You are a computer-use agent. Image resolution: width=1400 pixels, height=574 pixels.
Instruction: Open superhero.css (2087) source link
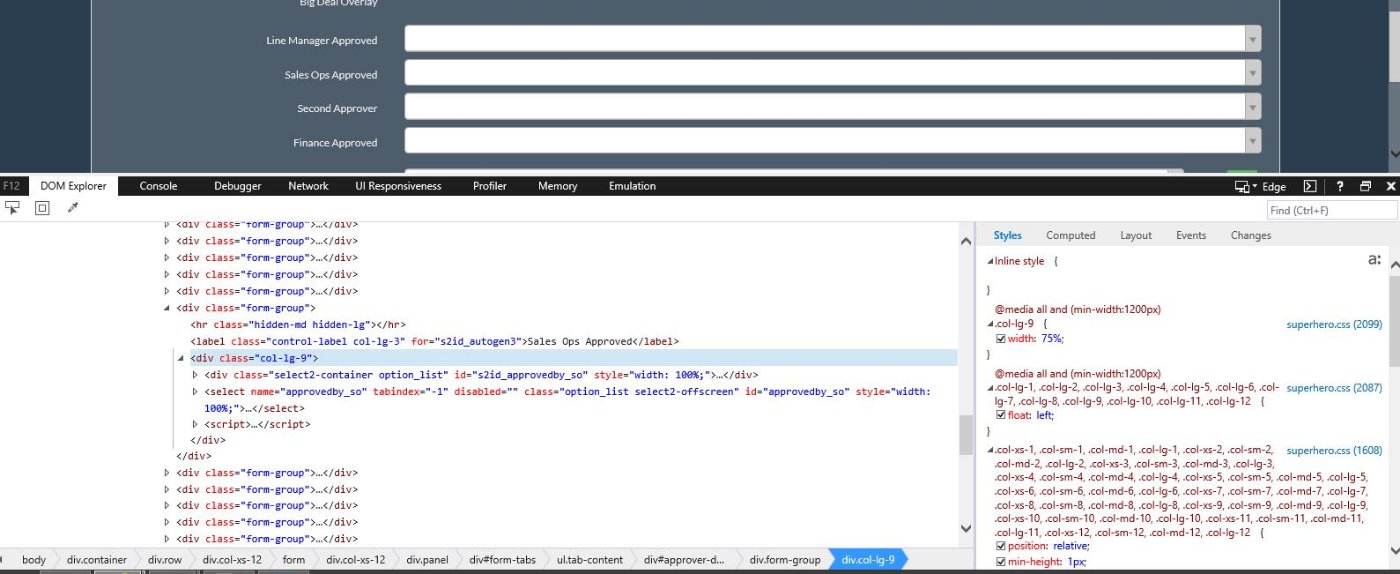[1334, 387]
